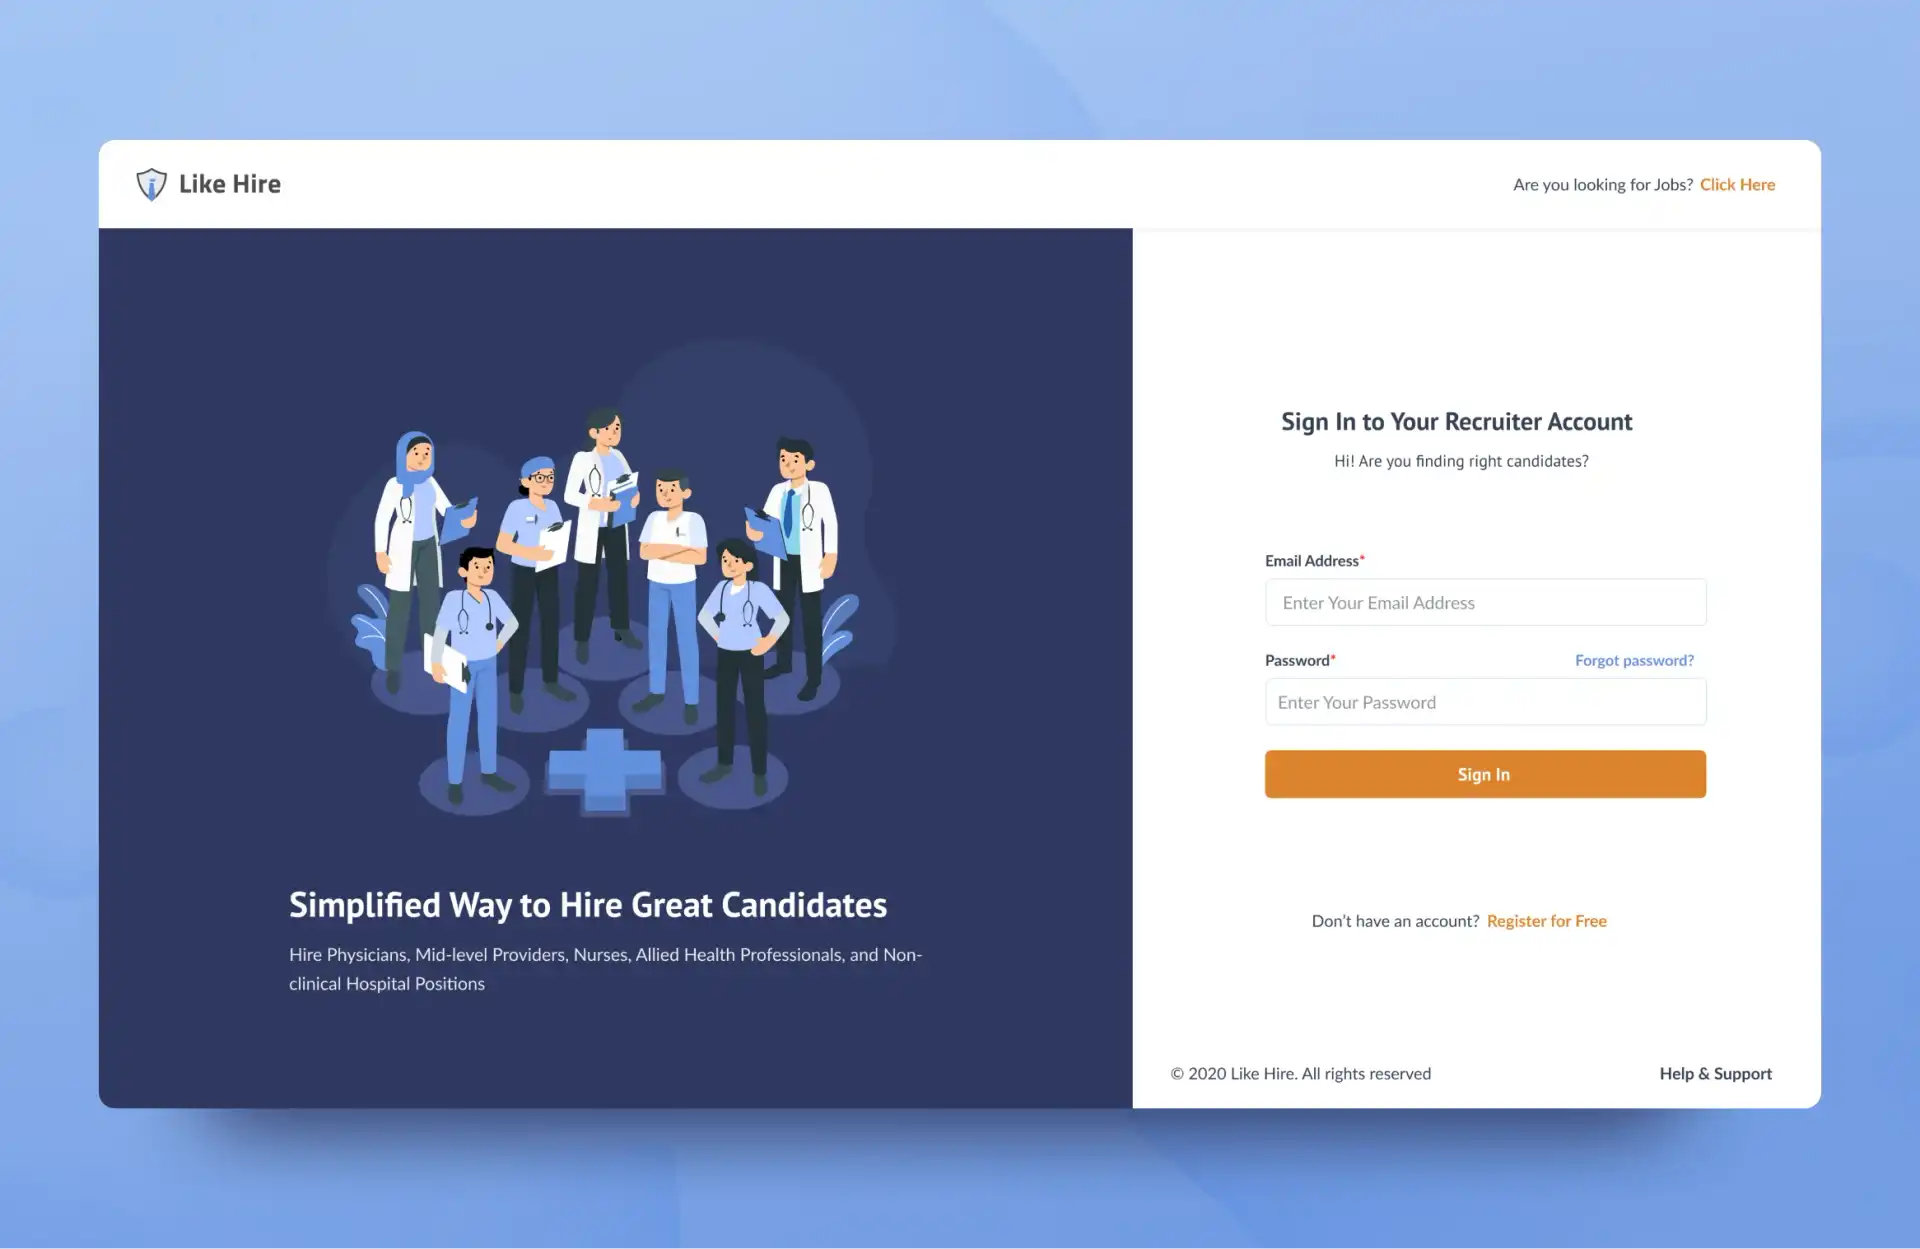Click the recruiter account tab header
This screenshot has height=1249, width=1920.
pos(1457,420)
